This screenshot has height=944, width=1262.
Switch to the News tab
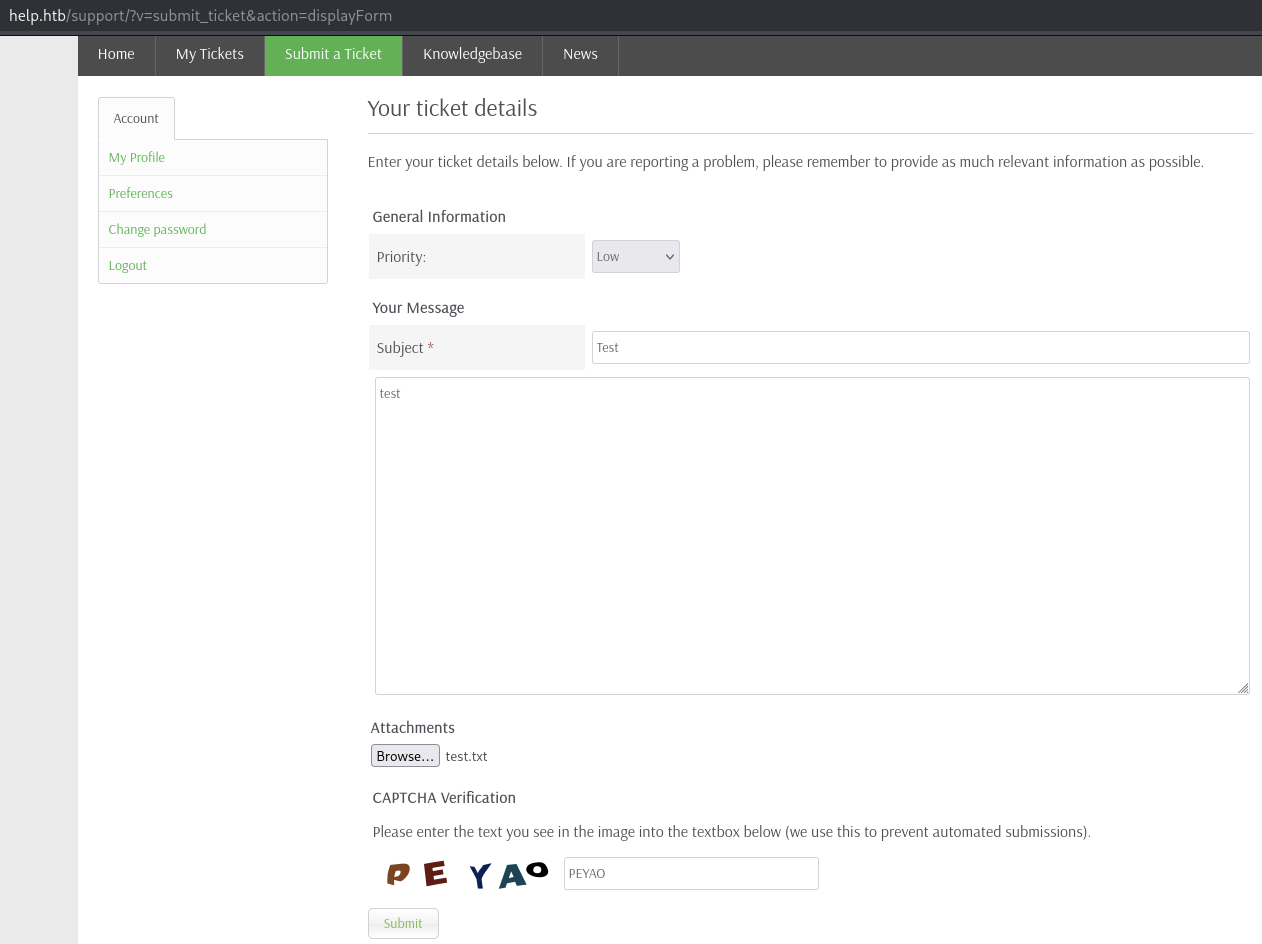(580, 55)
